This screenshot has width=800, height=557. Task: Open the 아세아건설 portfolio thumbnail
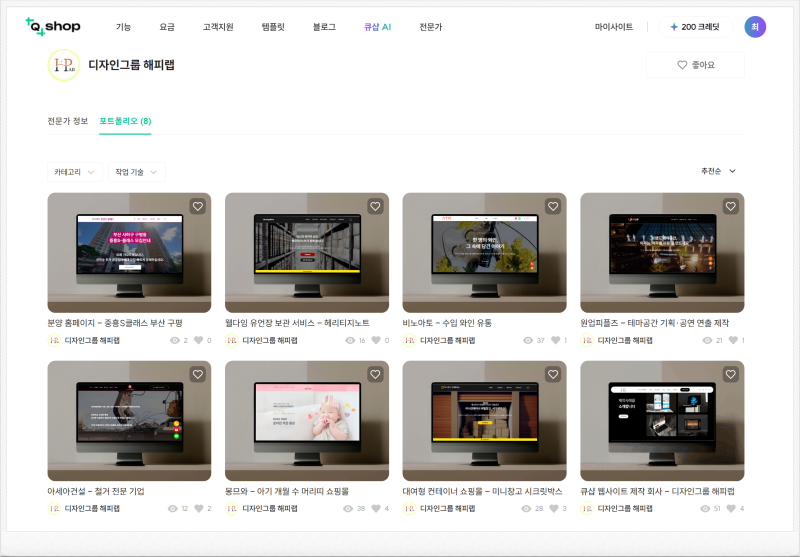click(x=129, y=421)
